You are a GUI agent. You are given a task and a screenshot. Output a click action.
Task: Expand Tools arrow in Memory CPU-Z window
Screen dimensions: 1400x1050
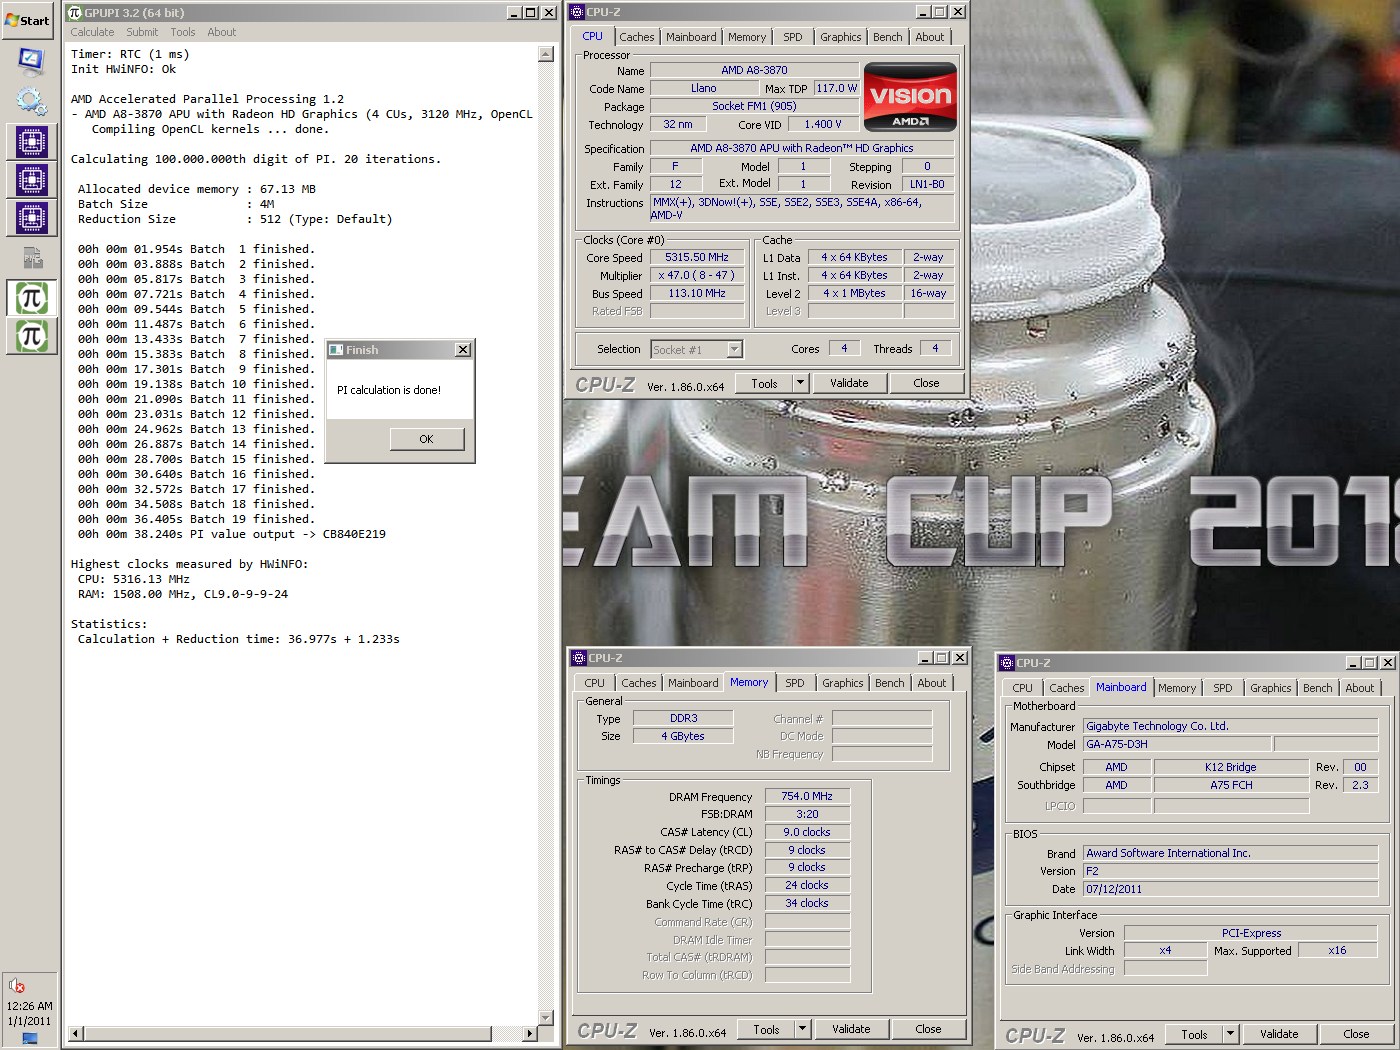(802, 1029)
